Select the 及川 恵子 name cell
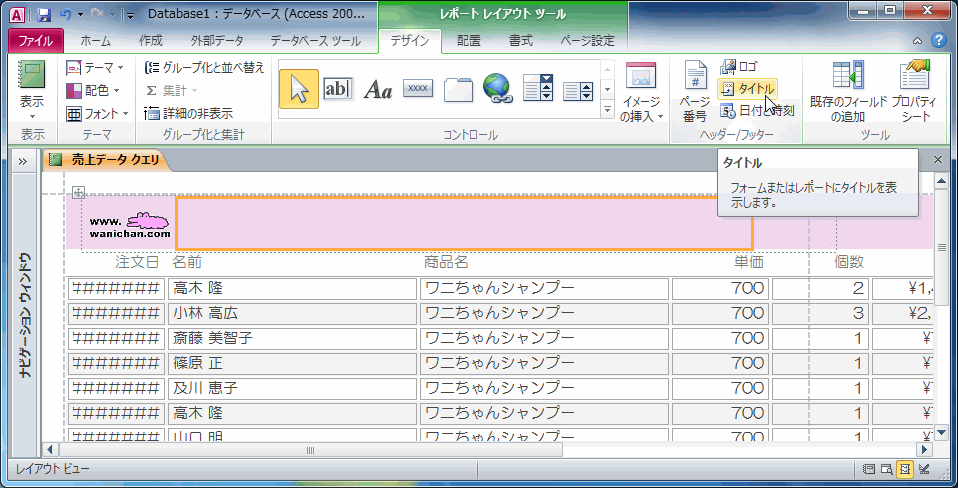Screen dimensions: 958x488 pos(292,389)
